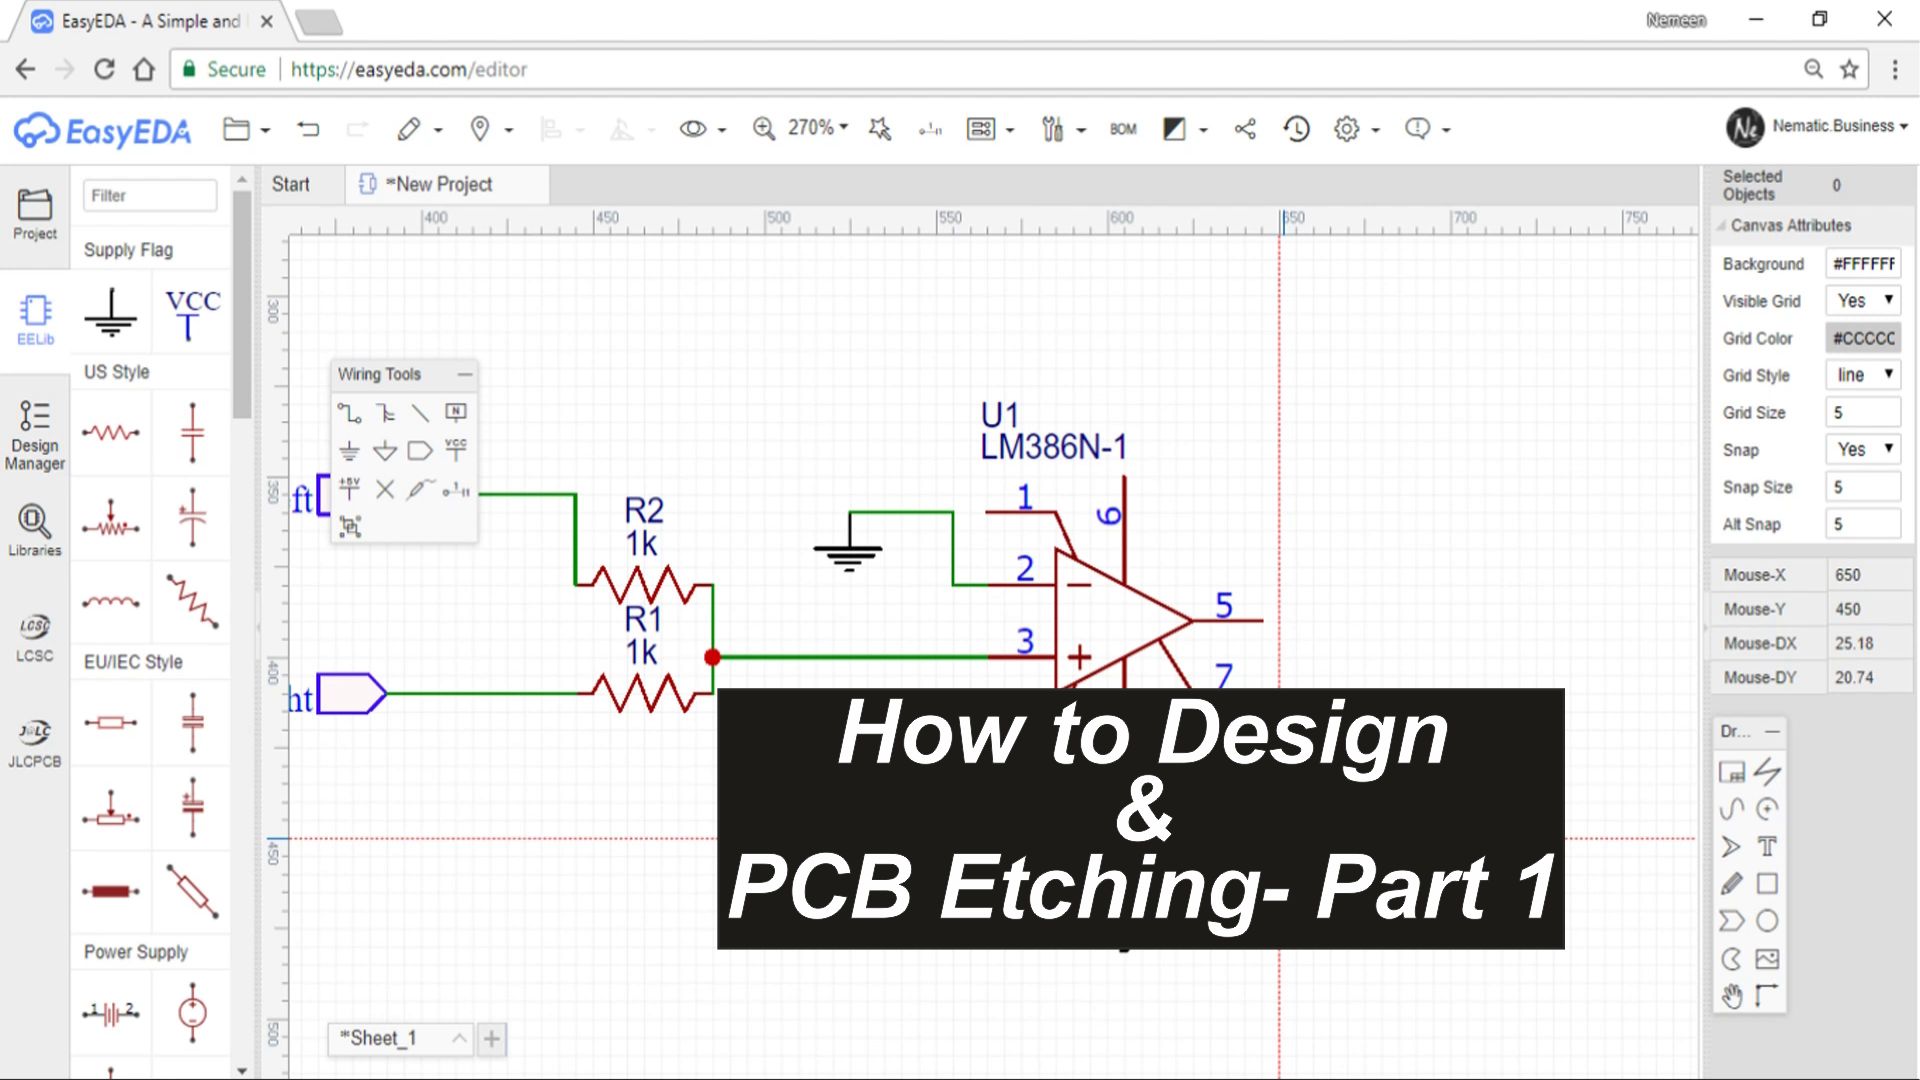
Task: Pick the VCC net flag tool
Action: [x=456, y=450]
